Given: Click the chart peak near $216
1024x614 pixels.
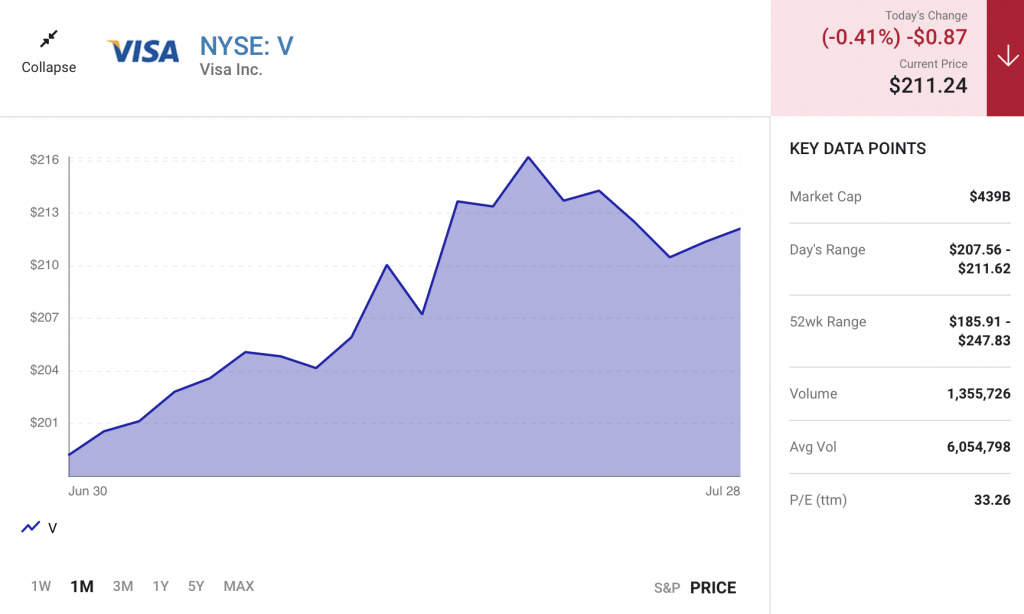Looking at the screenshot, I should pos(528,157).
